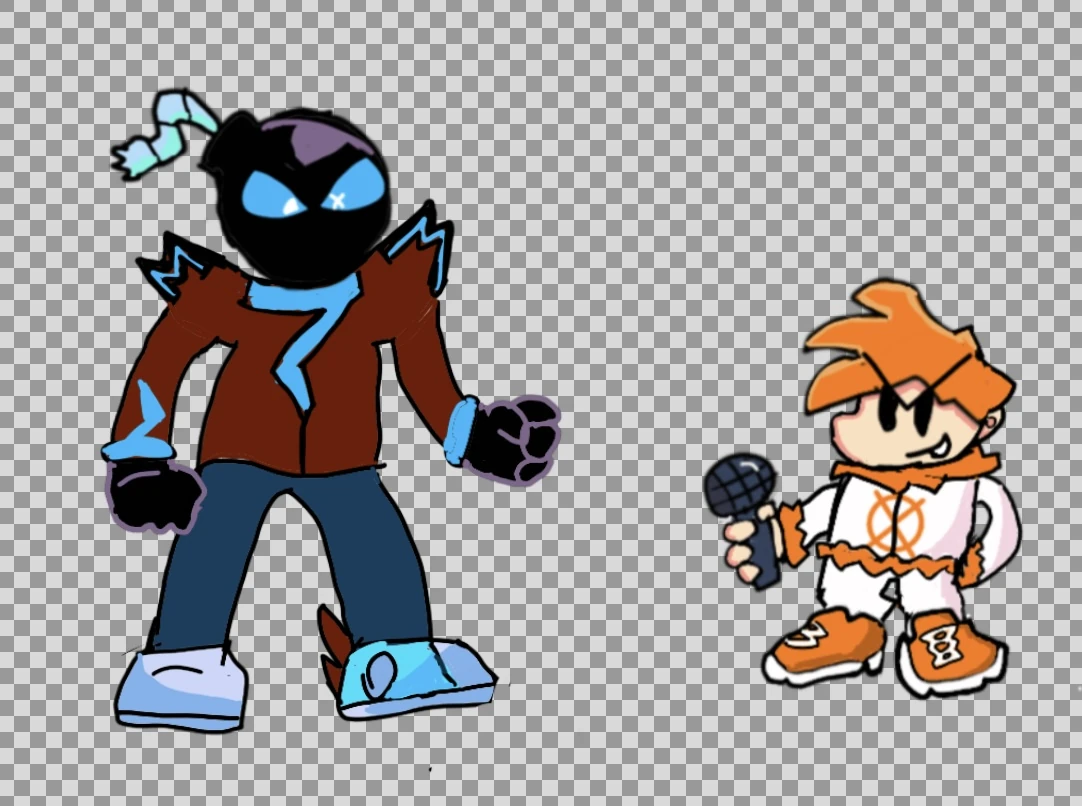Select the orange sneaker with the 8 marking
Screen dimensions: 1082x806
[x=951, y=652]
